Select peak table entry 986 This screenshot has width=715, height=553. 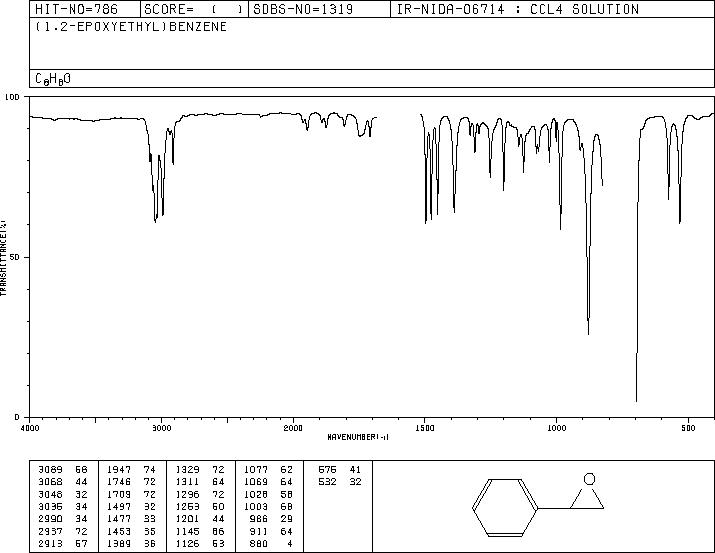(259, 519)
